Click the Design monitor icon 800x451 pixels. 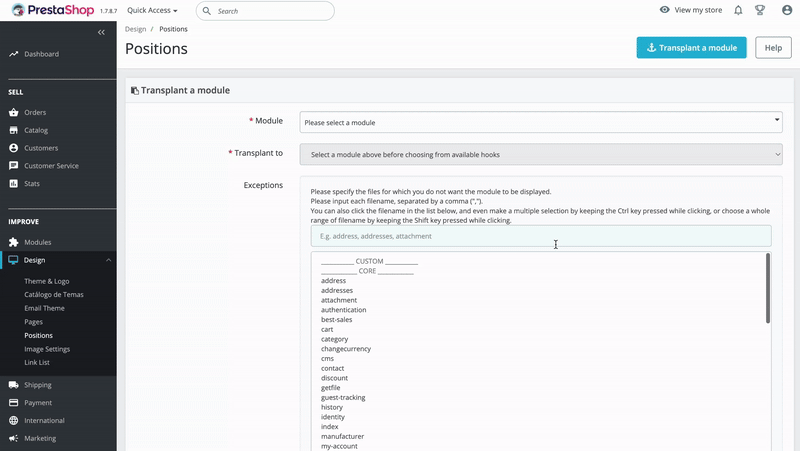coord(13,260)
